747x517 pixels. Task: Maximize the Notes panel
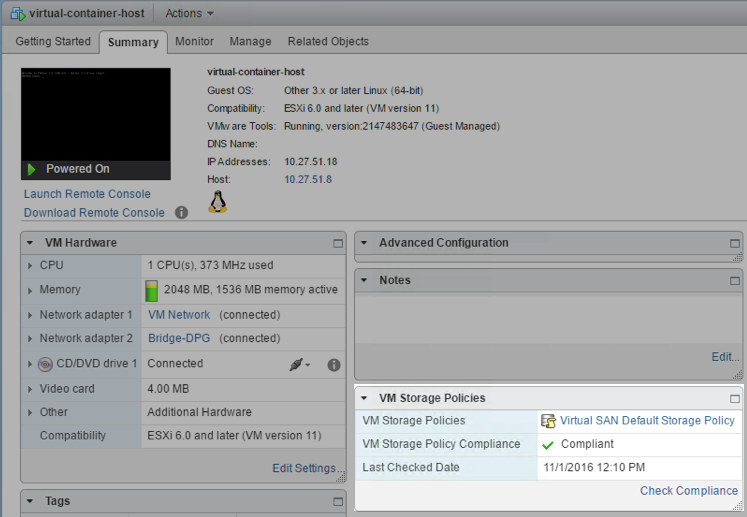coord(735,281)
